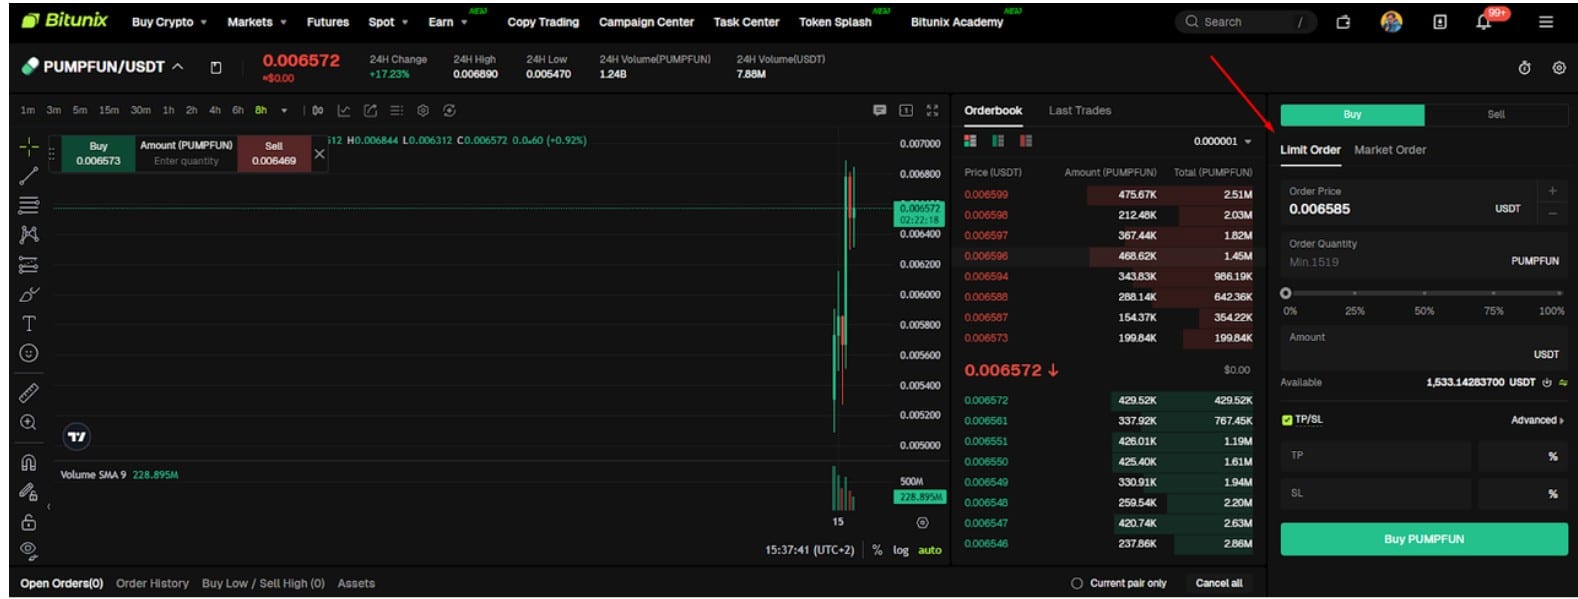The image size is (1578, 599).
Task: Open the Earn dropdown menu
Action: [x=447, y=22]
